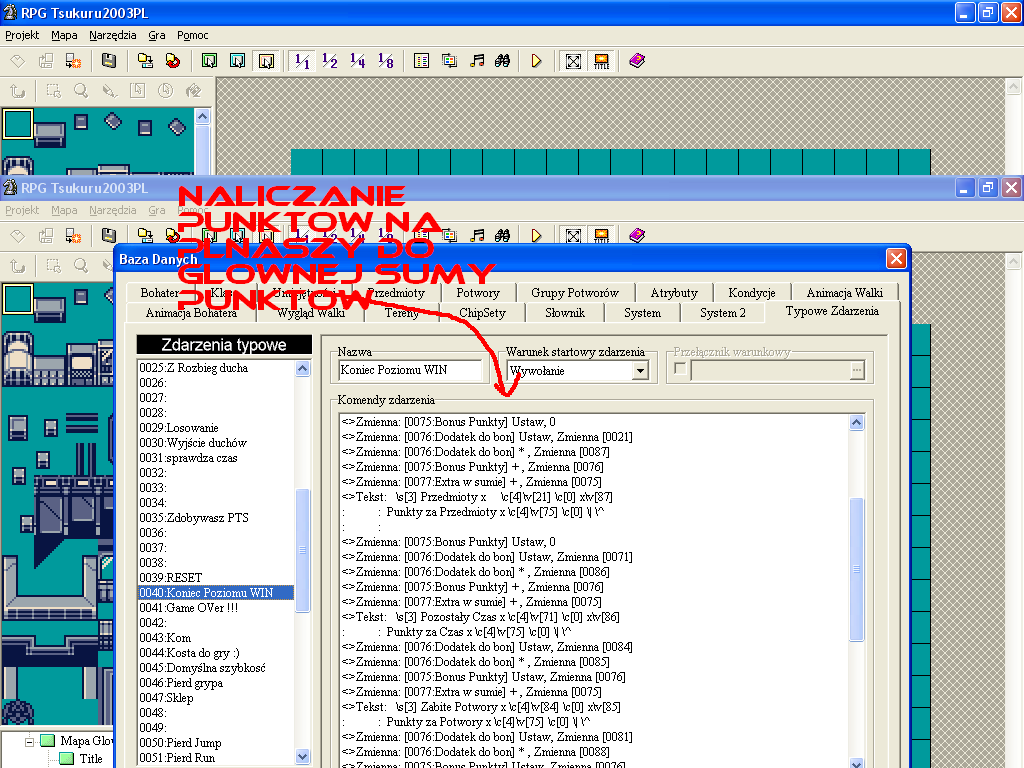Select the Title map in the tree

[91, 759]
